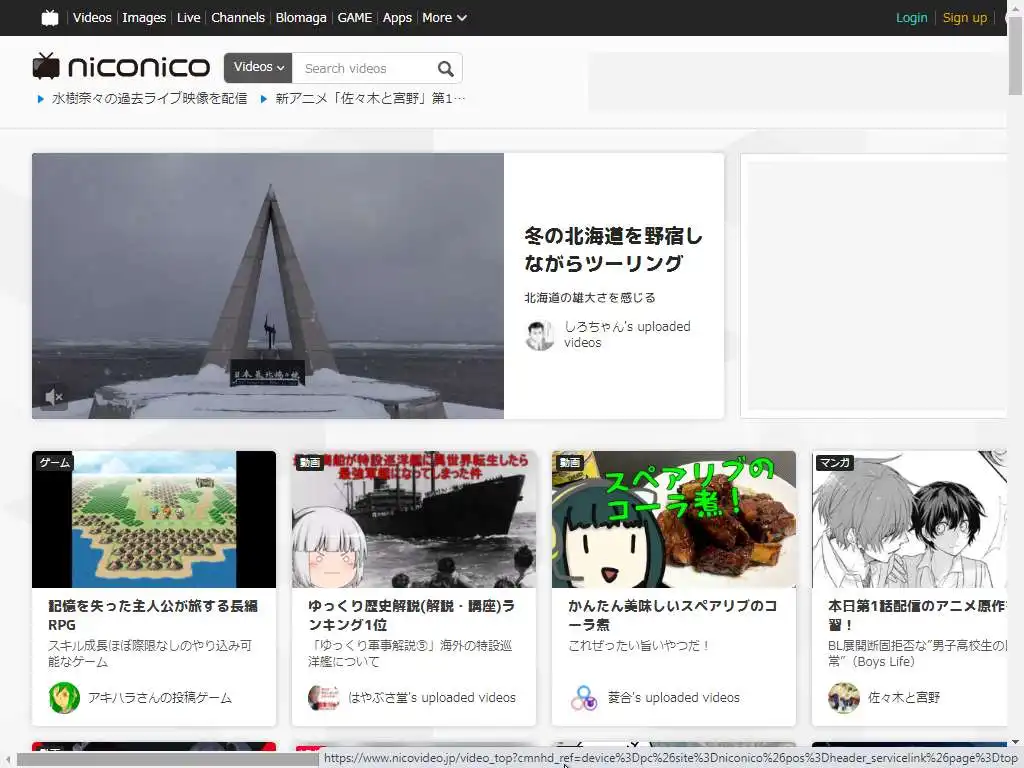
Task: Open Apps in the top menu
Action: (397, 18)
